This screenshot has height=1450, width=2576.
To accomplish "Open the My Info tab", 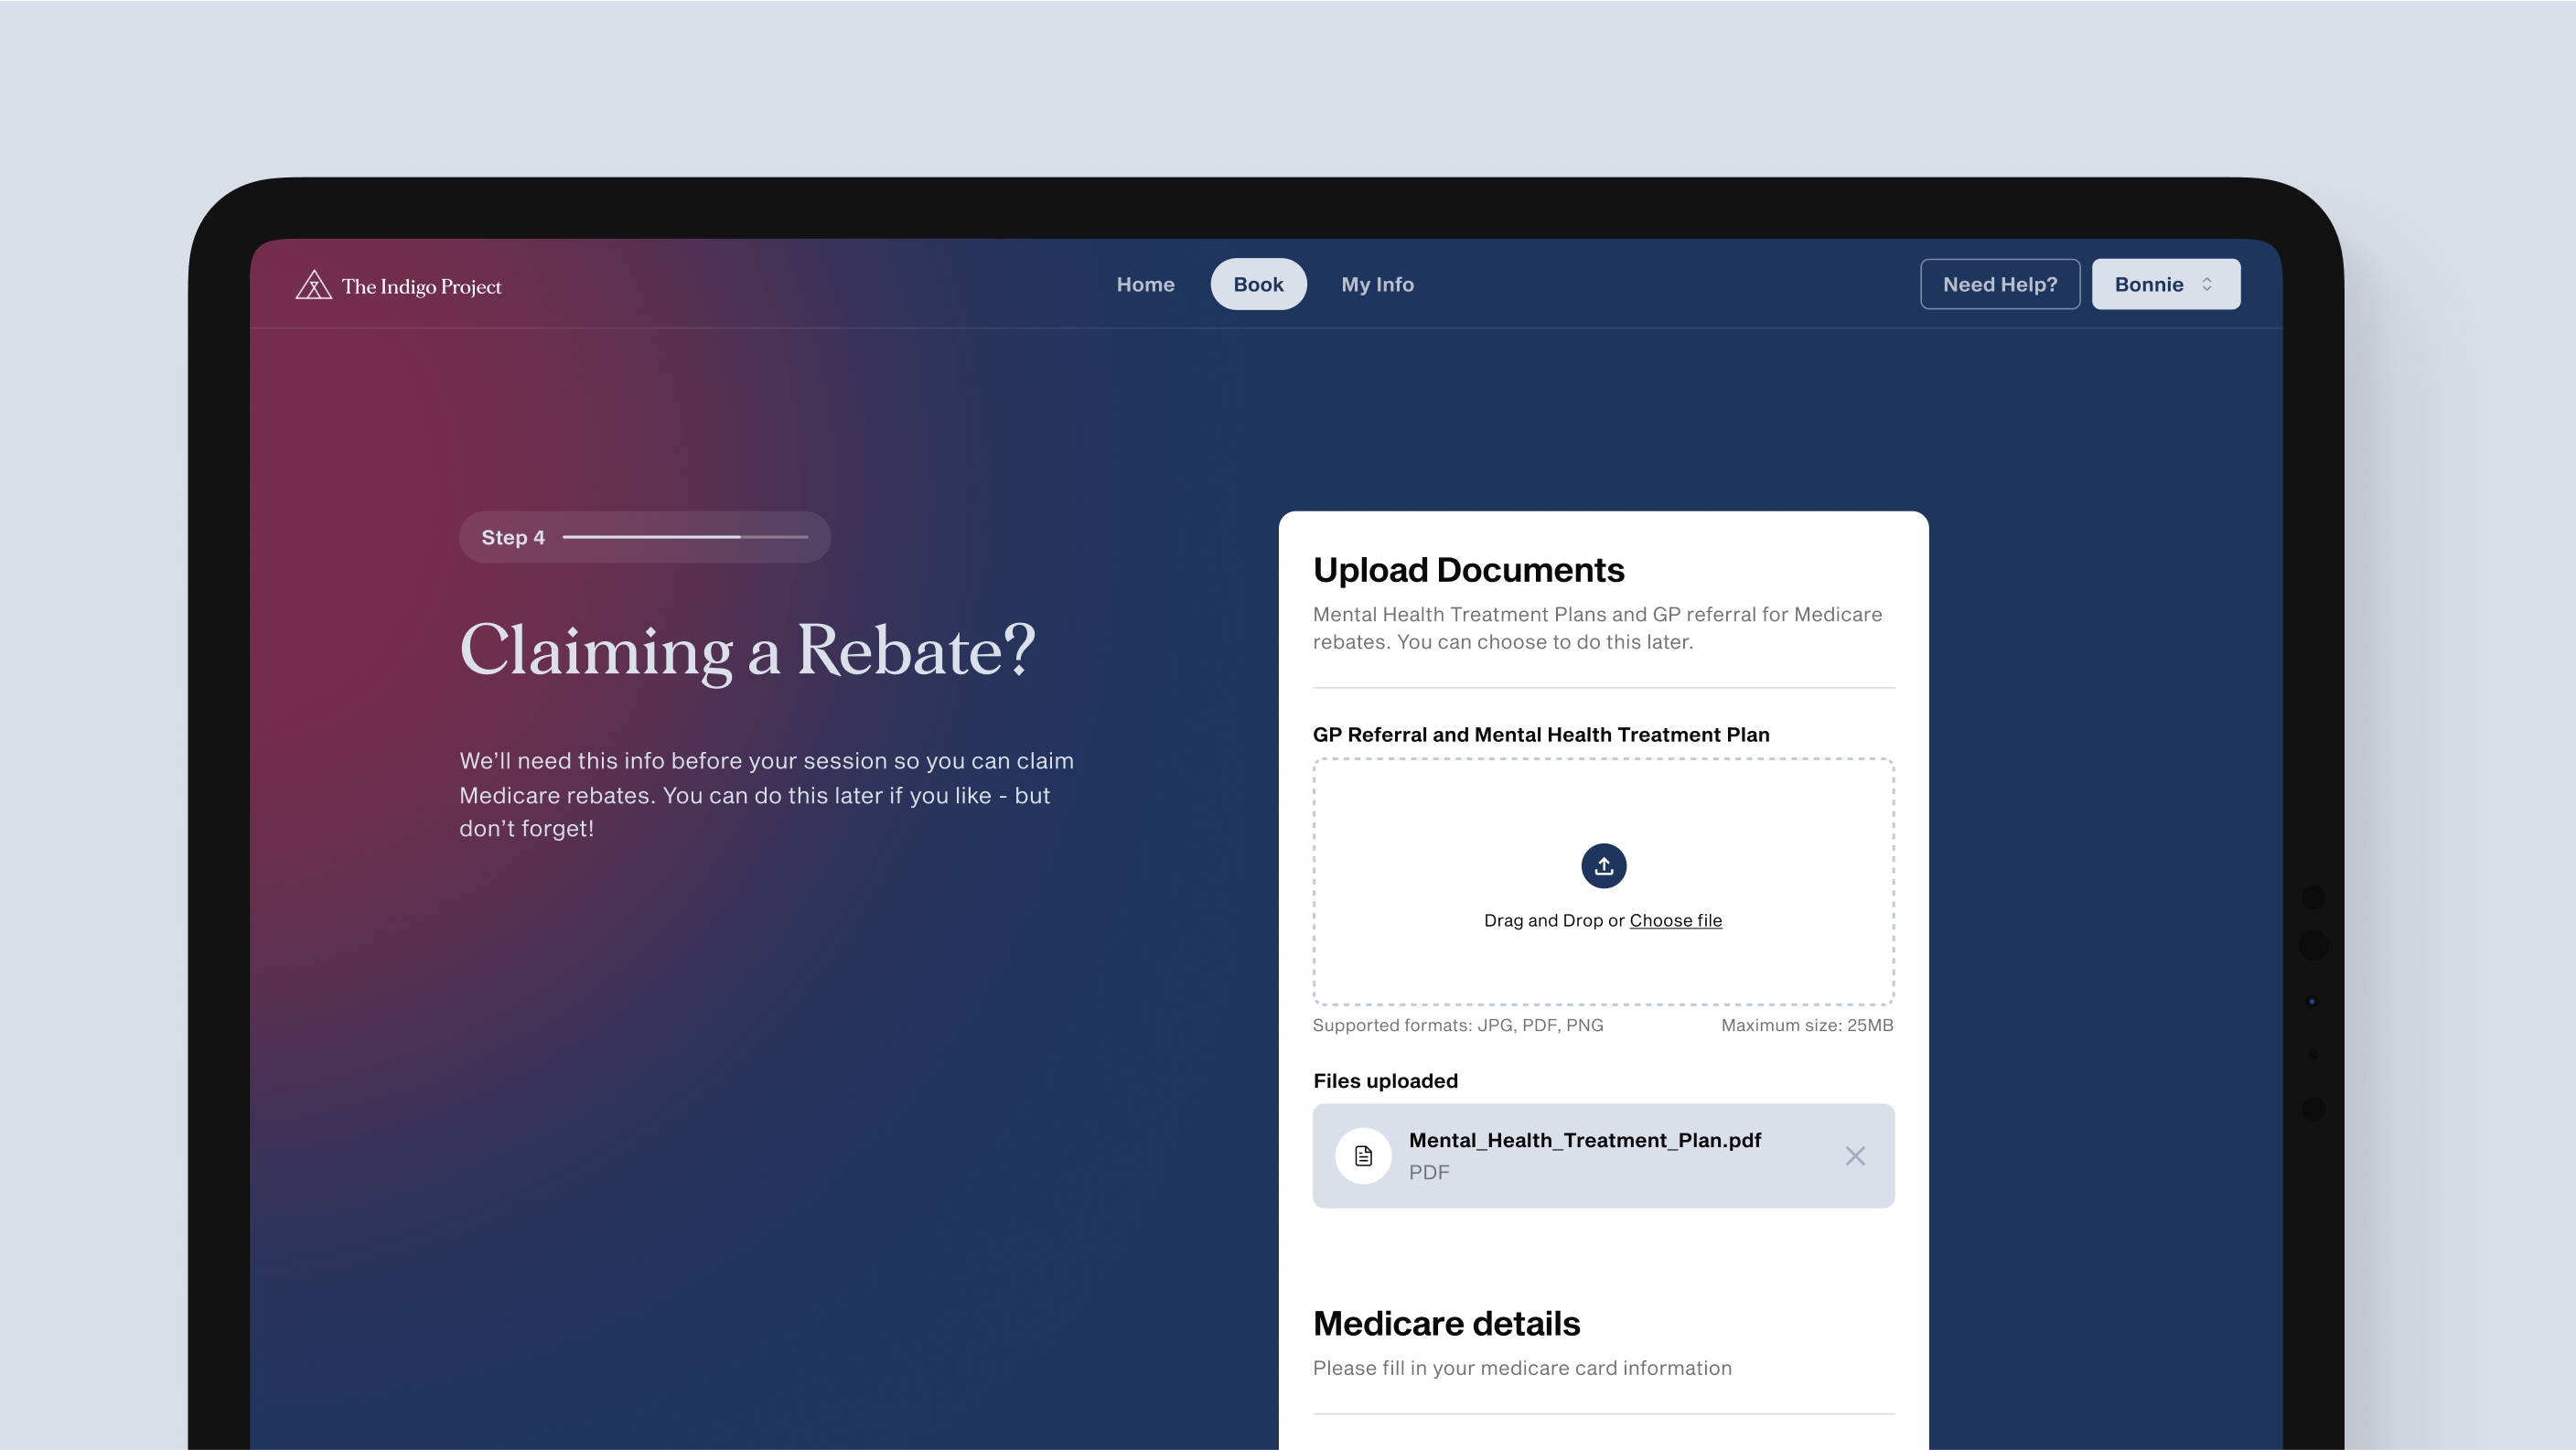I will point(1377,285).
